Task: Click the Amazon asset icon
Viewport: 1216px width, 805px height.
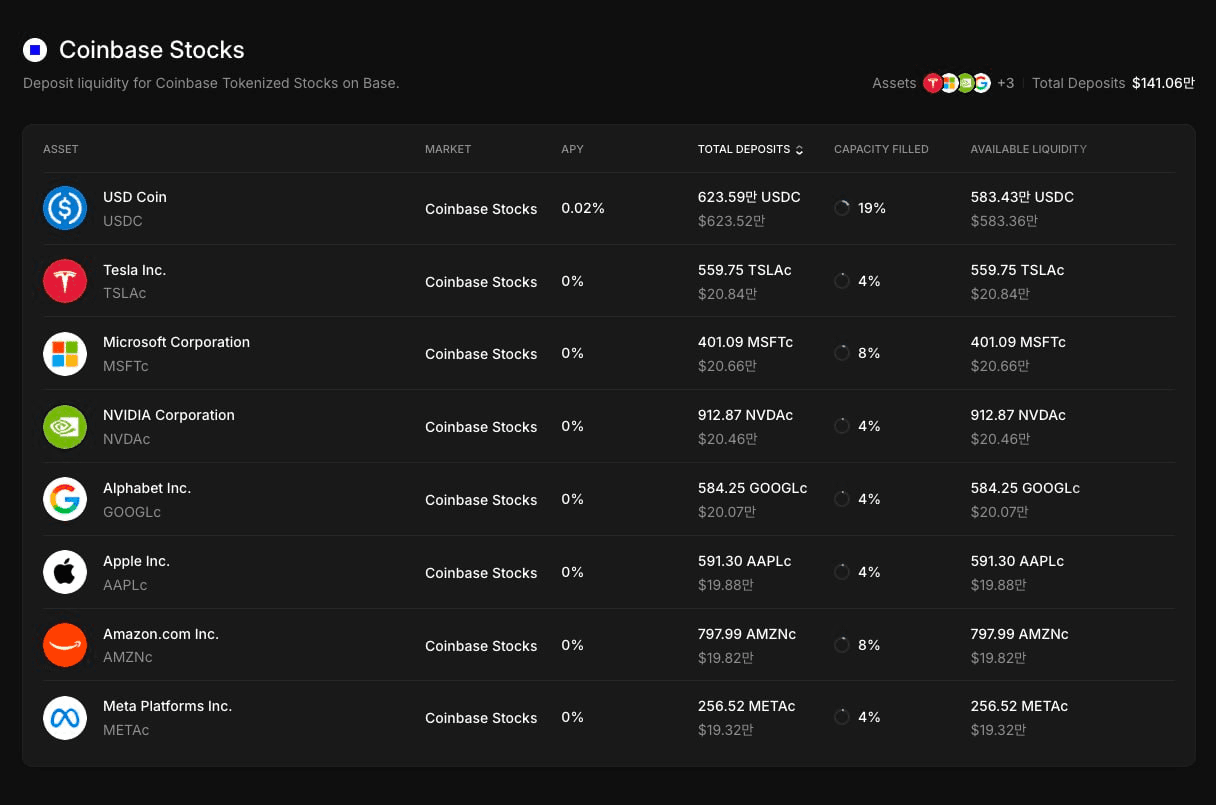Action: point(65,645)
